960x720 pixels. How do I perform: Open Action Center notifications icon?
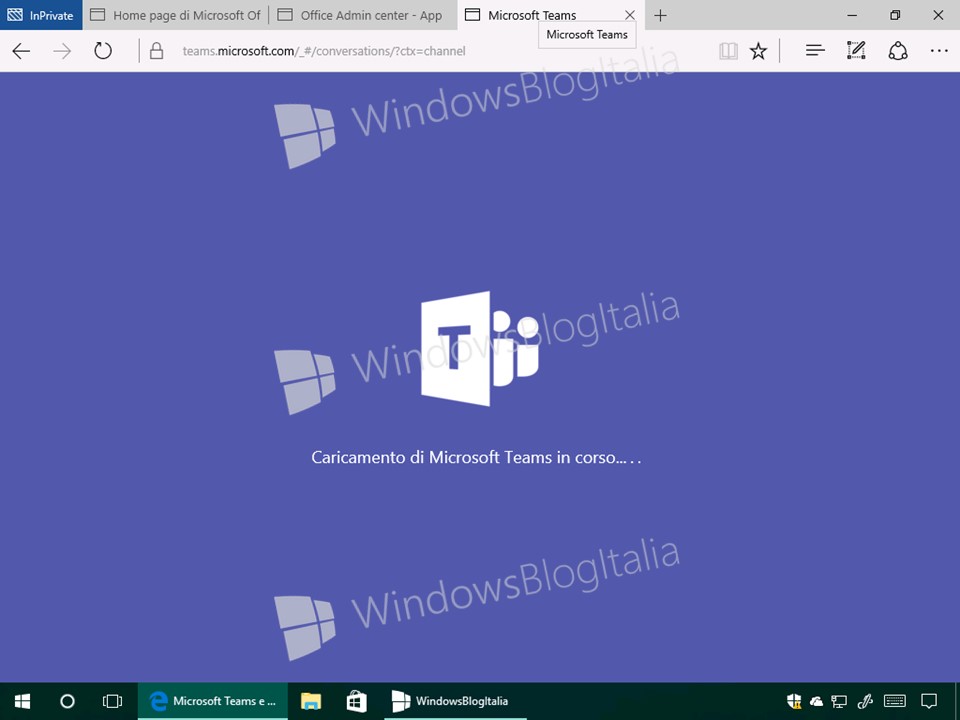click(x=929, y=701)
